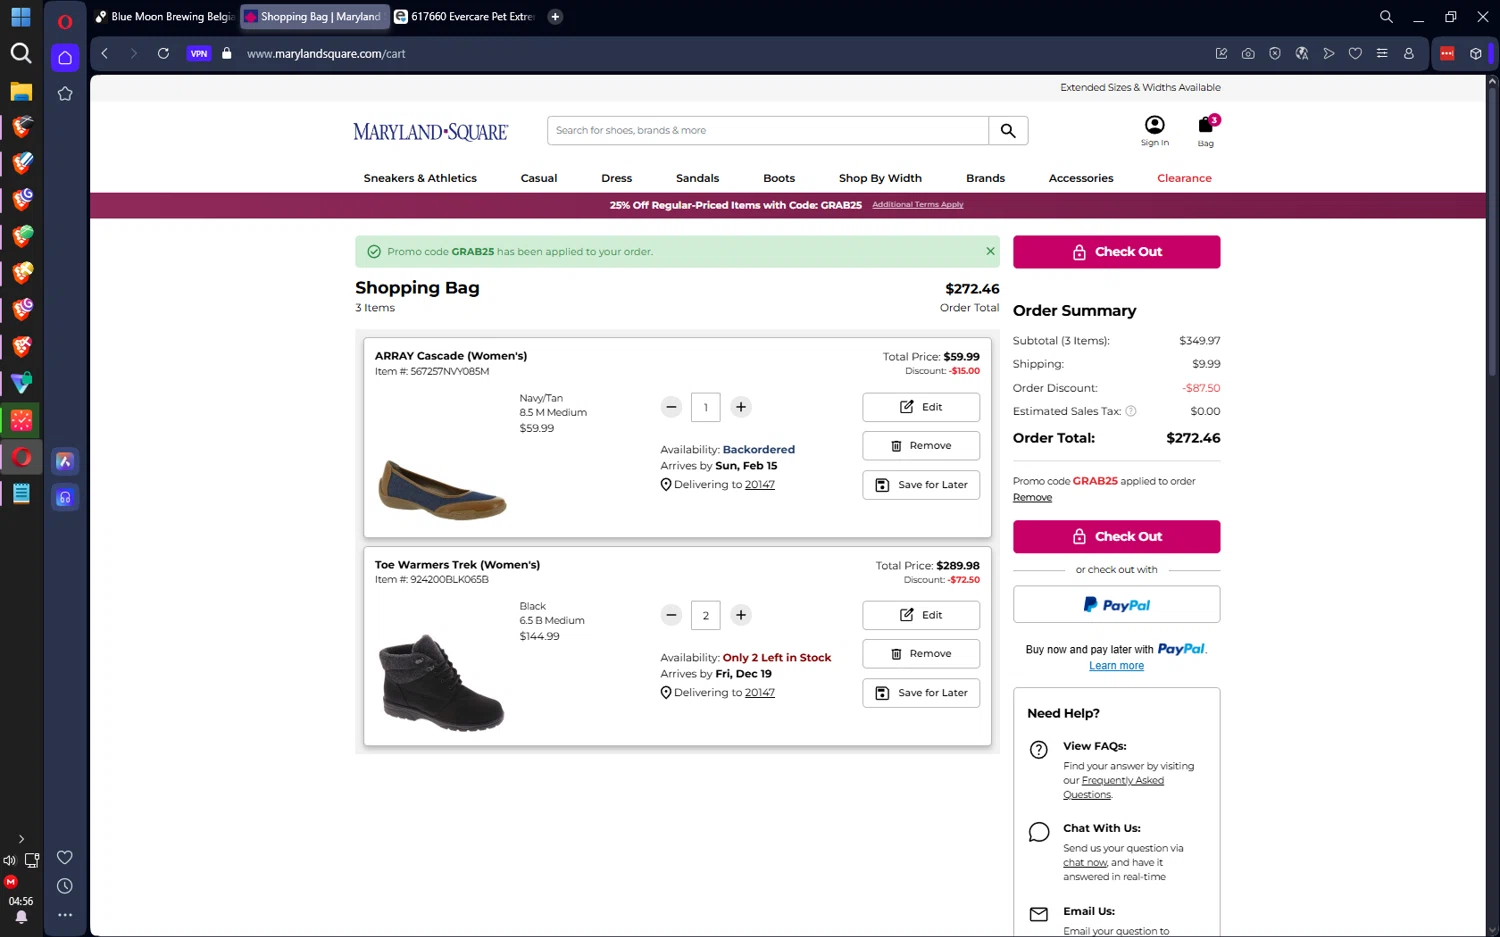Open Windows Start button

(x=21, y=18)
